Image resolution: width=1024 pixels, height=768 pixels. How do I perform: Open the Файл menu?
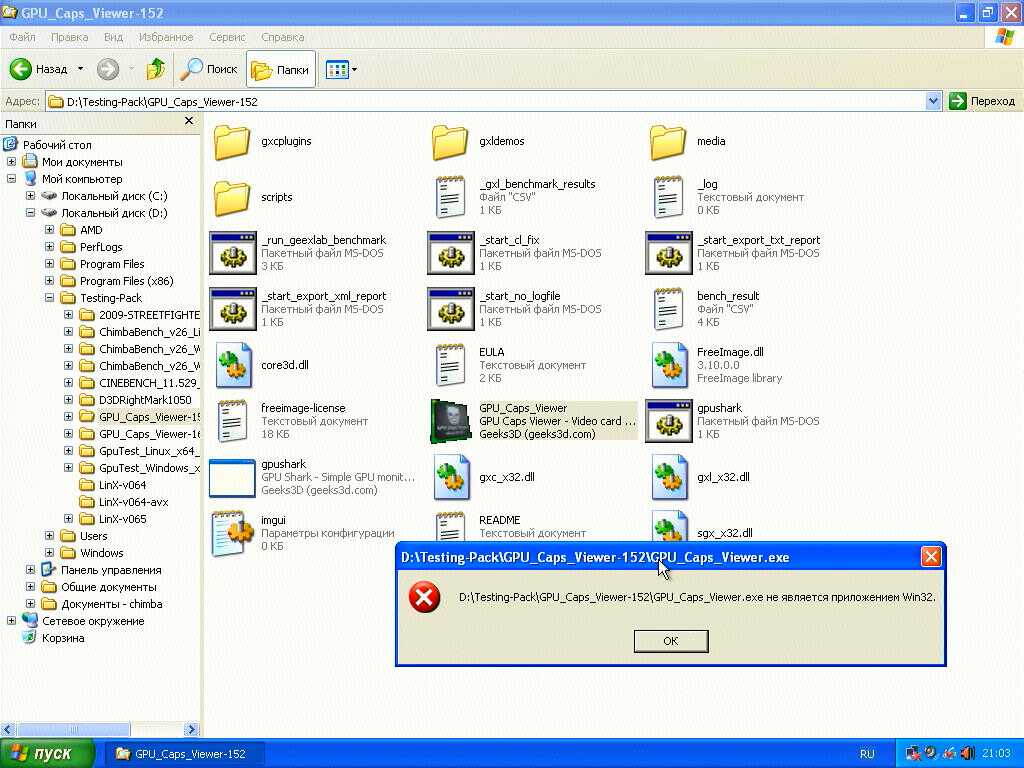(22, 37)
